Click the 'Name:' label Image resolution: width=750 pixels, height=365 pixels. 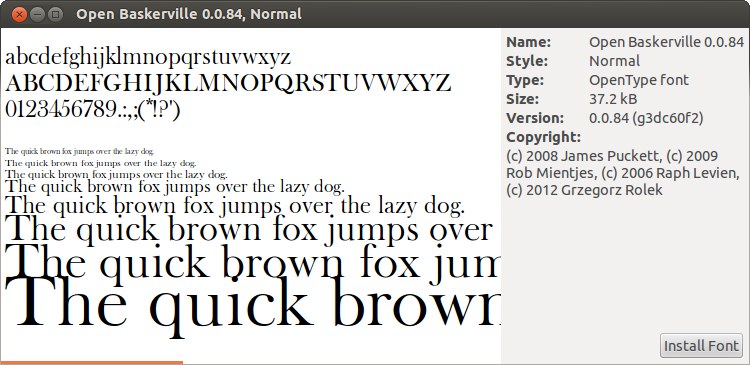pyautogui.click(x=529, y=42)
